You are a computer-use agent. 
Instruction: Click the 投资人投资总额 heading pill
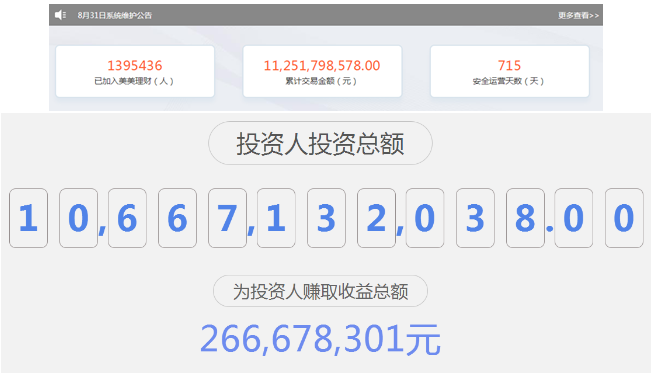tap(320, 143)
